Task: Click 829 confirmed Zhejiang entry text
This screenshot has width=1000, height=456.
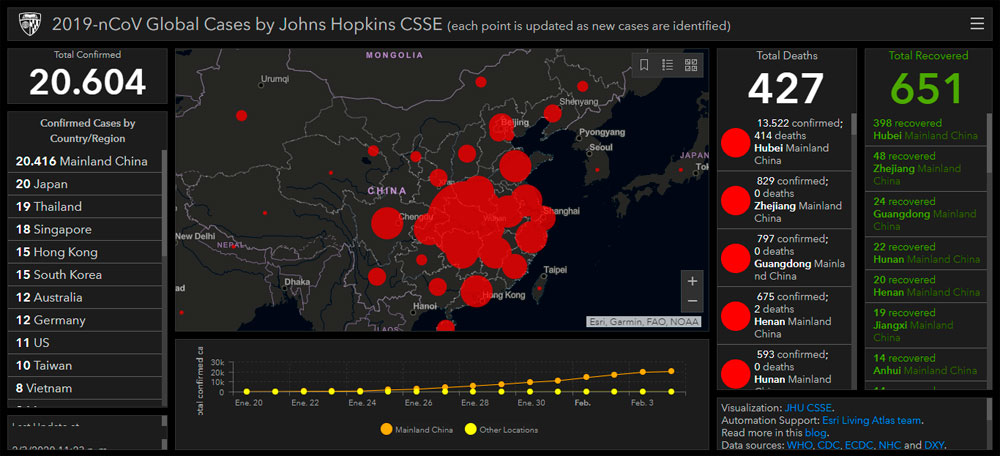Action: [x=800, y=200]
